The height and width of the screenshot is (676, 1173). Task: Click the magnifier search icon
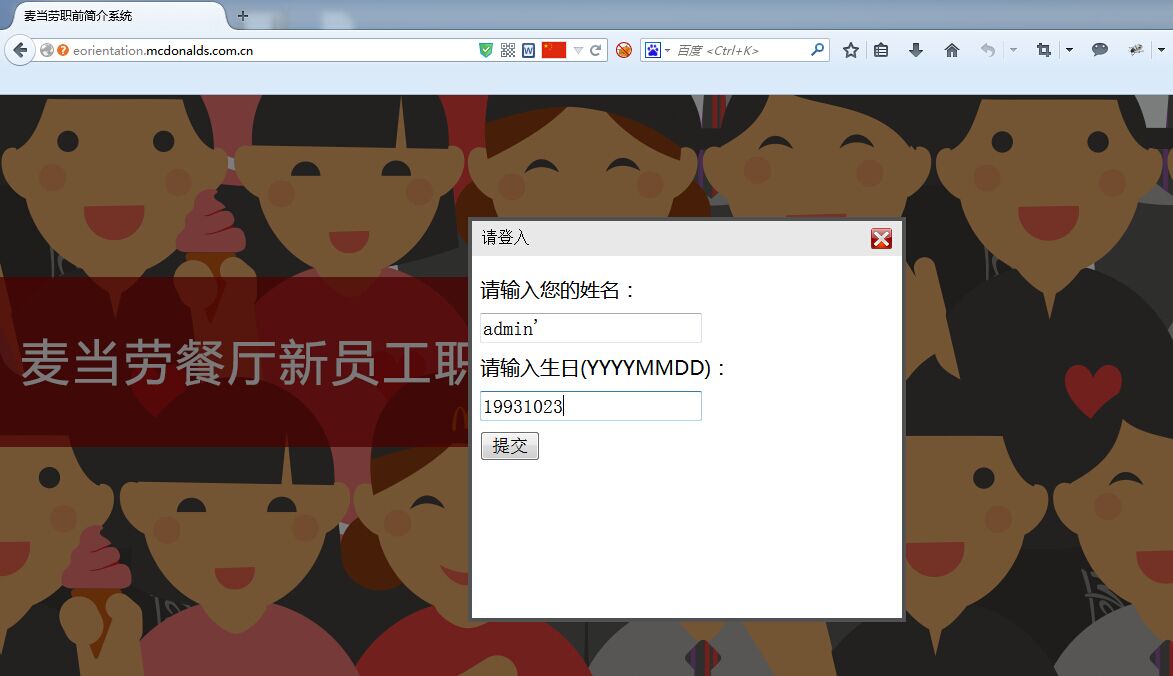point(818,49)
